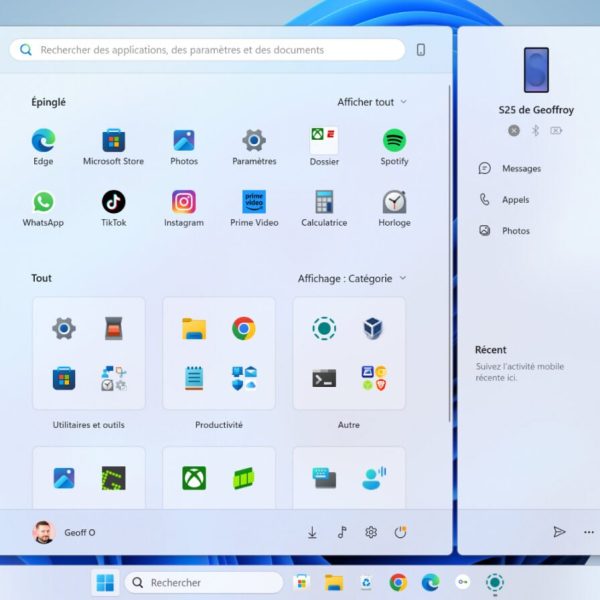Open Messages in phone panel

click(509, 168)
